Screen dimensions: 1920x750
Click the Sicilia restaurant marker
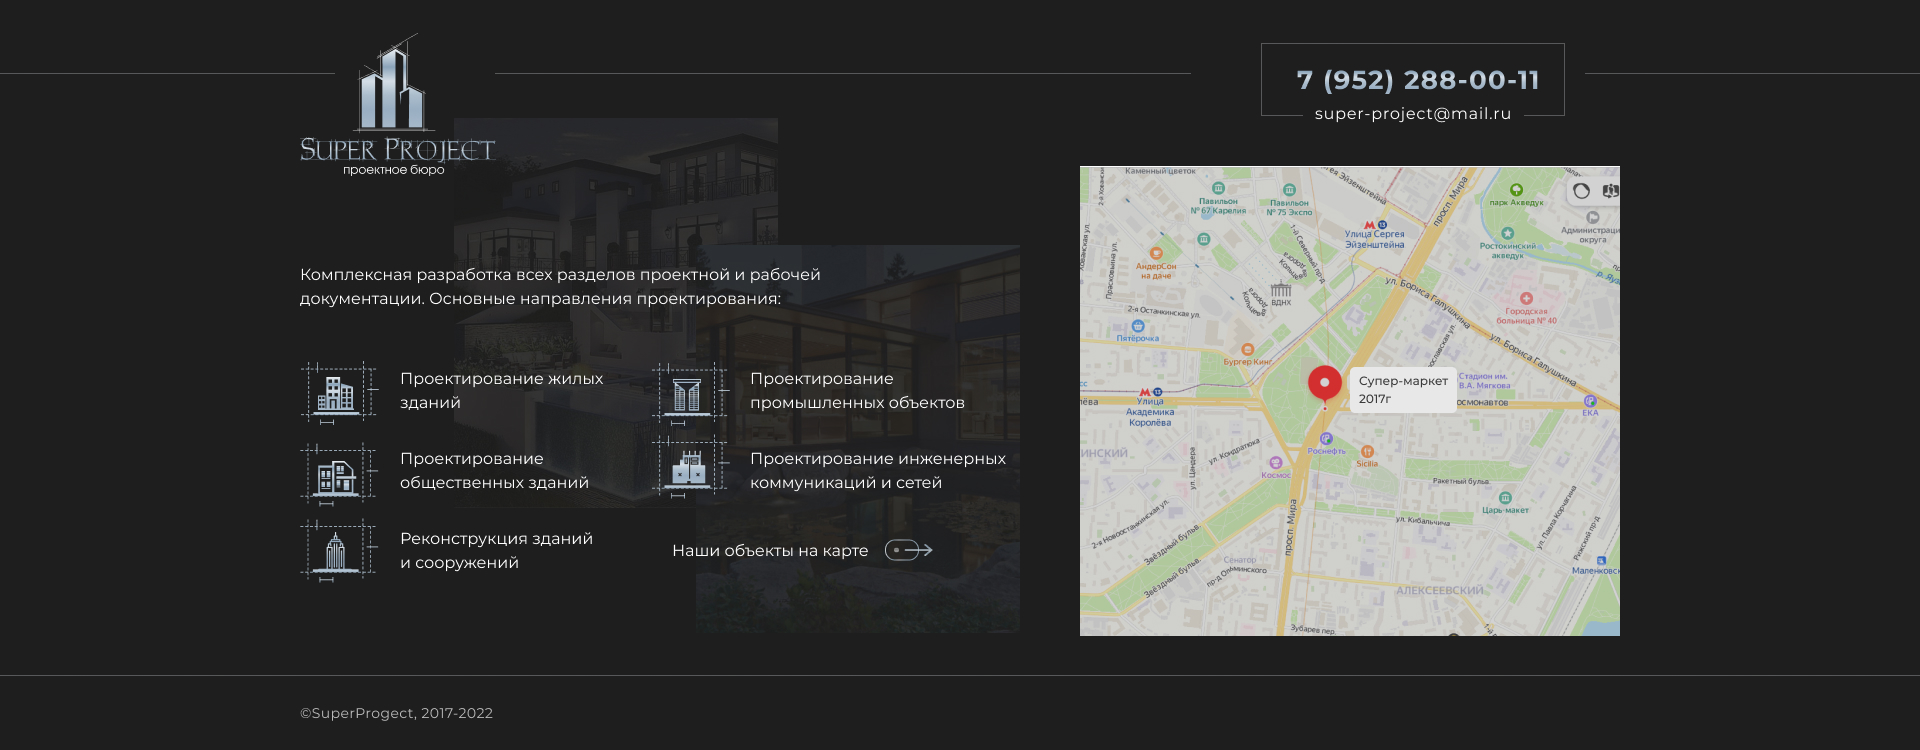[x=1367, y=452]
